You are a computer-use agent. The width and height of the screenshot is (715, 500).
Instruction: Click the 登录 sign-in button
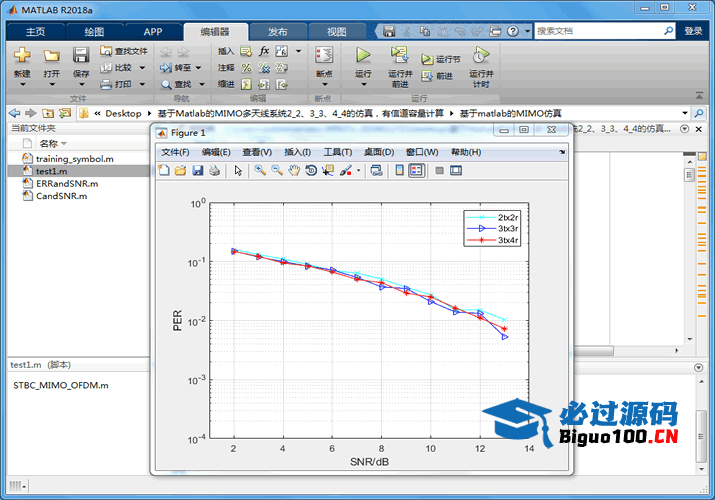click(x=693, y=31)
